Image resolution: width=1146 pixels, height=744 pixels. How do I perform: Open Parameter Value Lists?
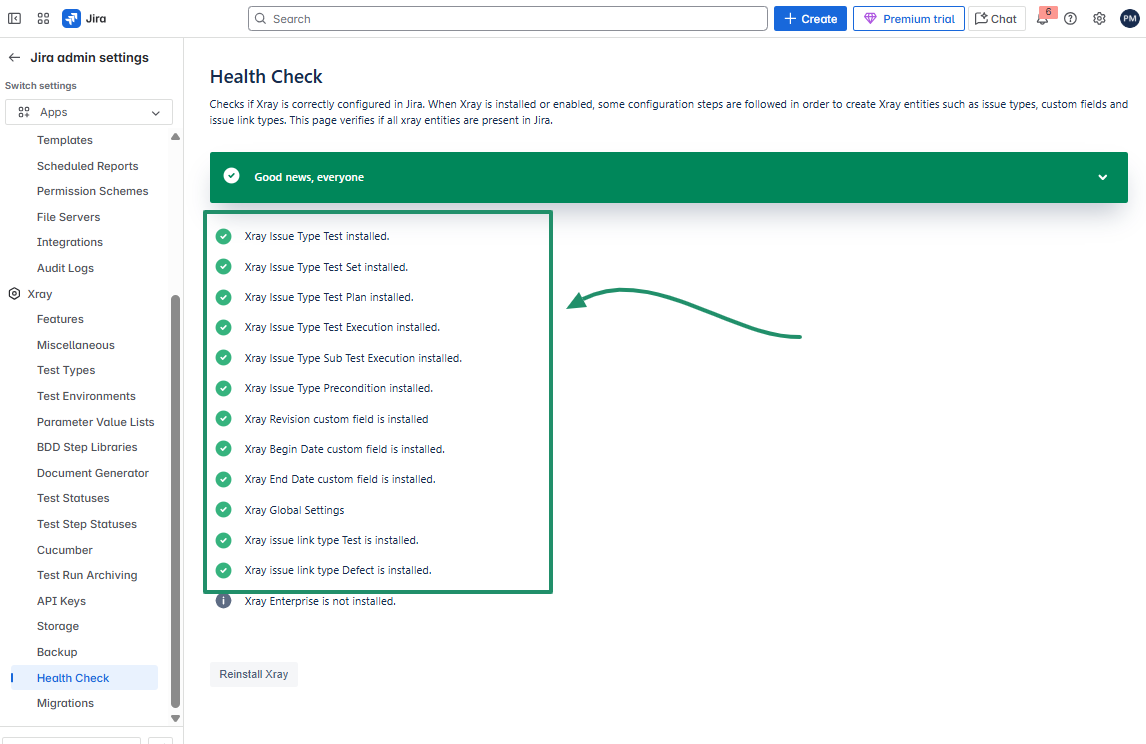pos(96,422)
